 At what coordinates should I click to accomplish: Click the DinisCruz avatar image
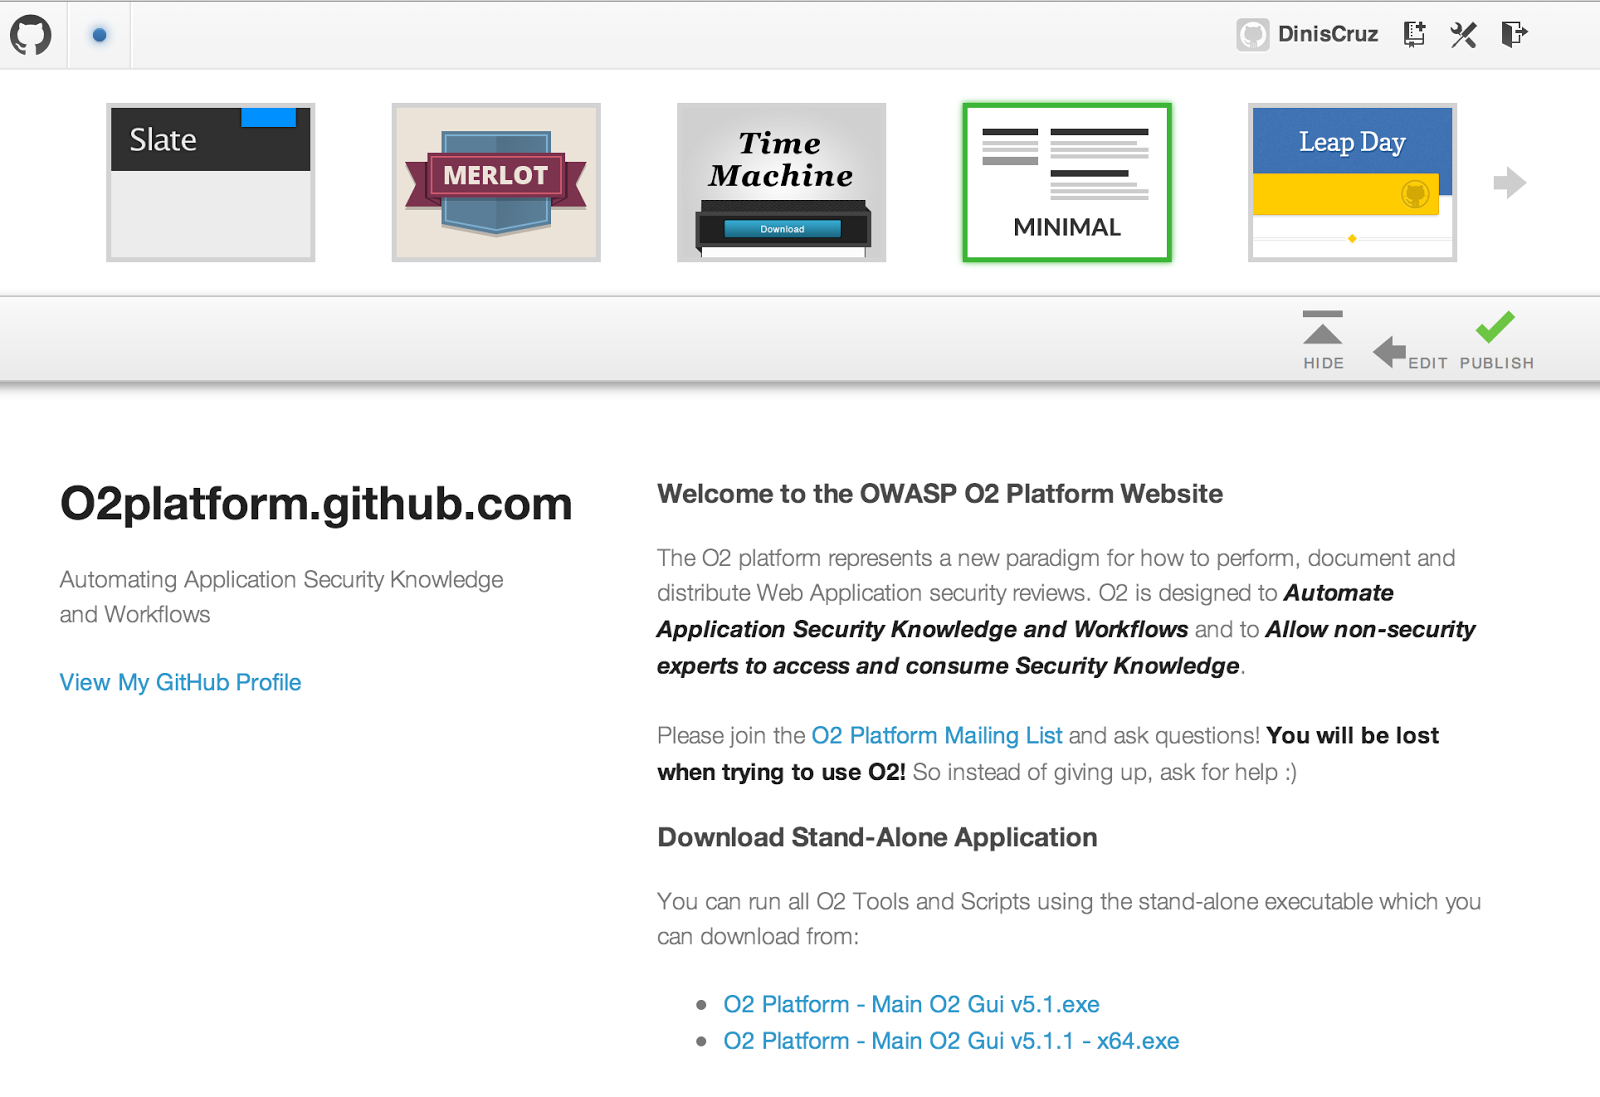(x=1252, y=35)
